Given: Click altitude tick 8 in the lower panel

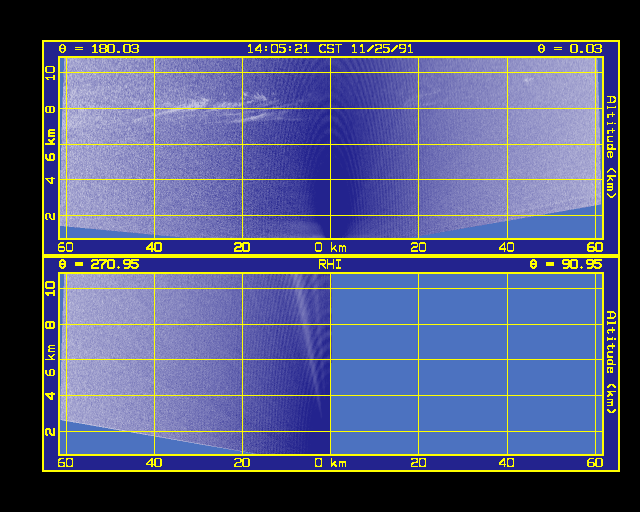Looking at the screenshot, I should click(x=50, y=325).
